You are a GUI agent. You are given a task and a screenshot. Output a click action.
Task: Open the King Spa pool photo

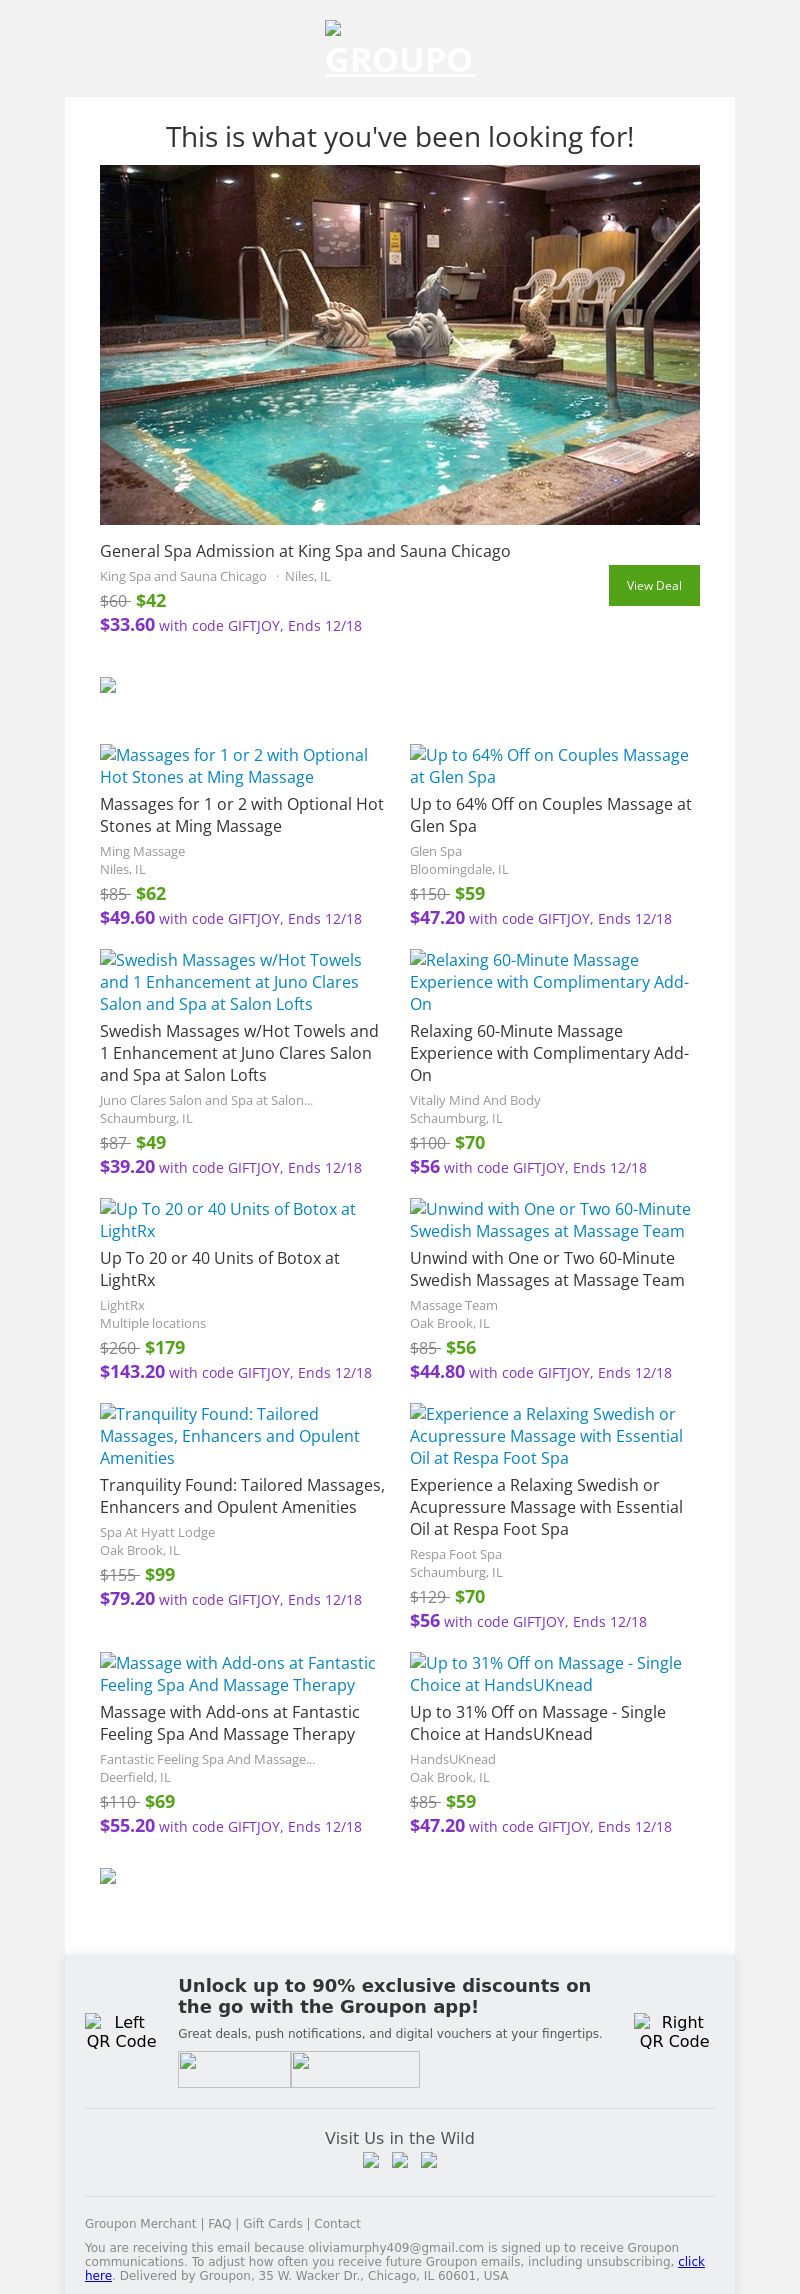(400, 345)
